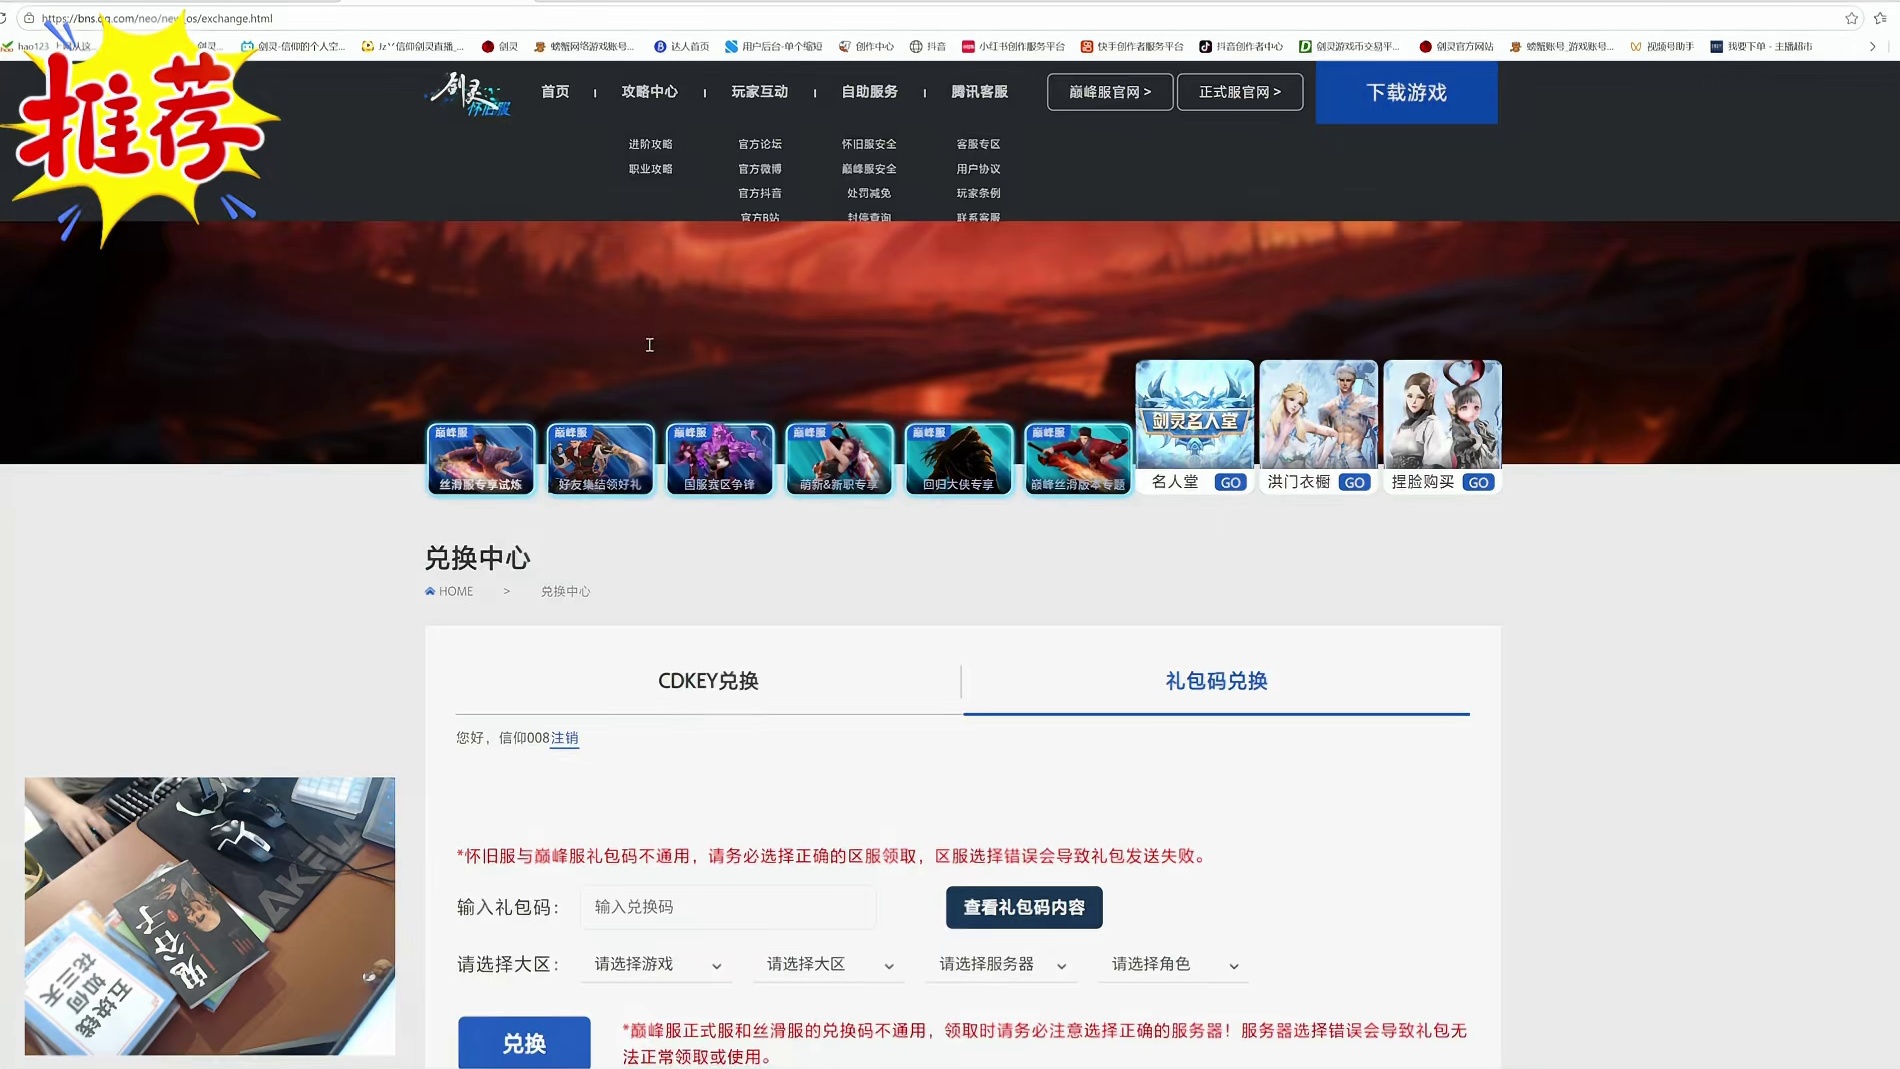Open the 自助服务 nav menu
This screenshot has height=1069, width=1900.
coord(869,91)
